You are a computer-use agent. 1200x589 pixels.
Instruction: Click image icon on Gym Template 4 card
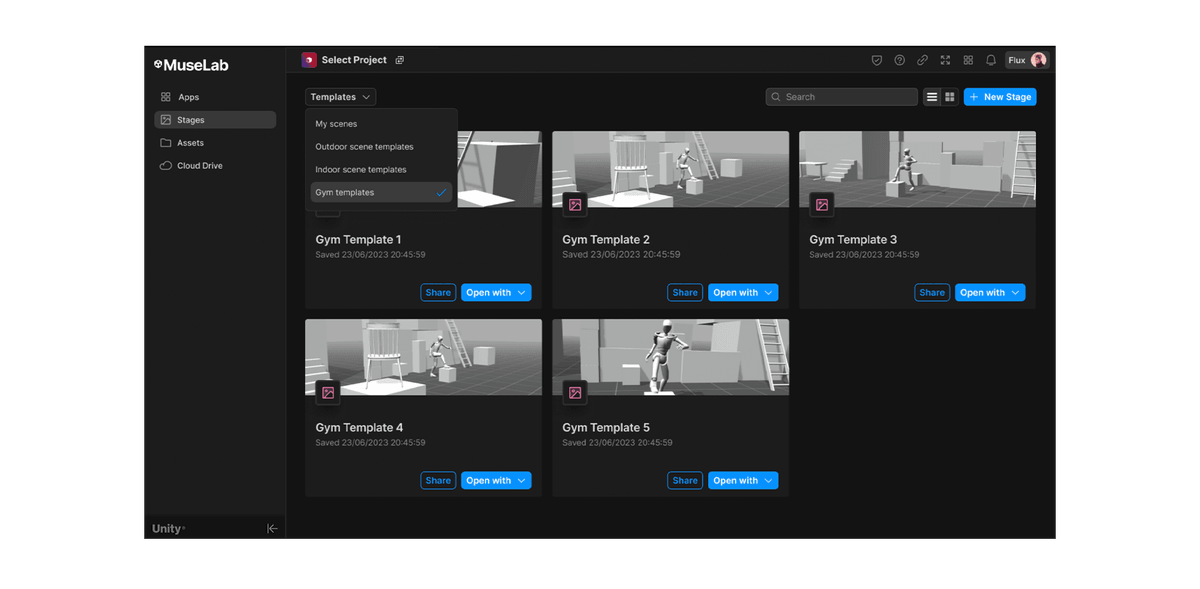click(328, 393)
